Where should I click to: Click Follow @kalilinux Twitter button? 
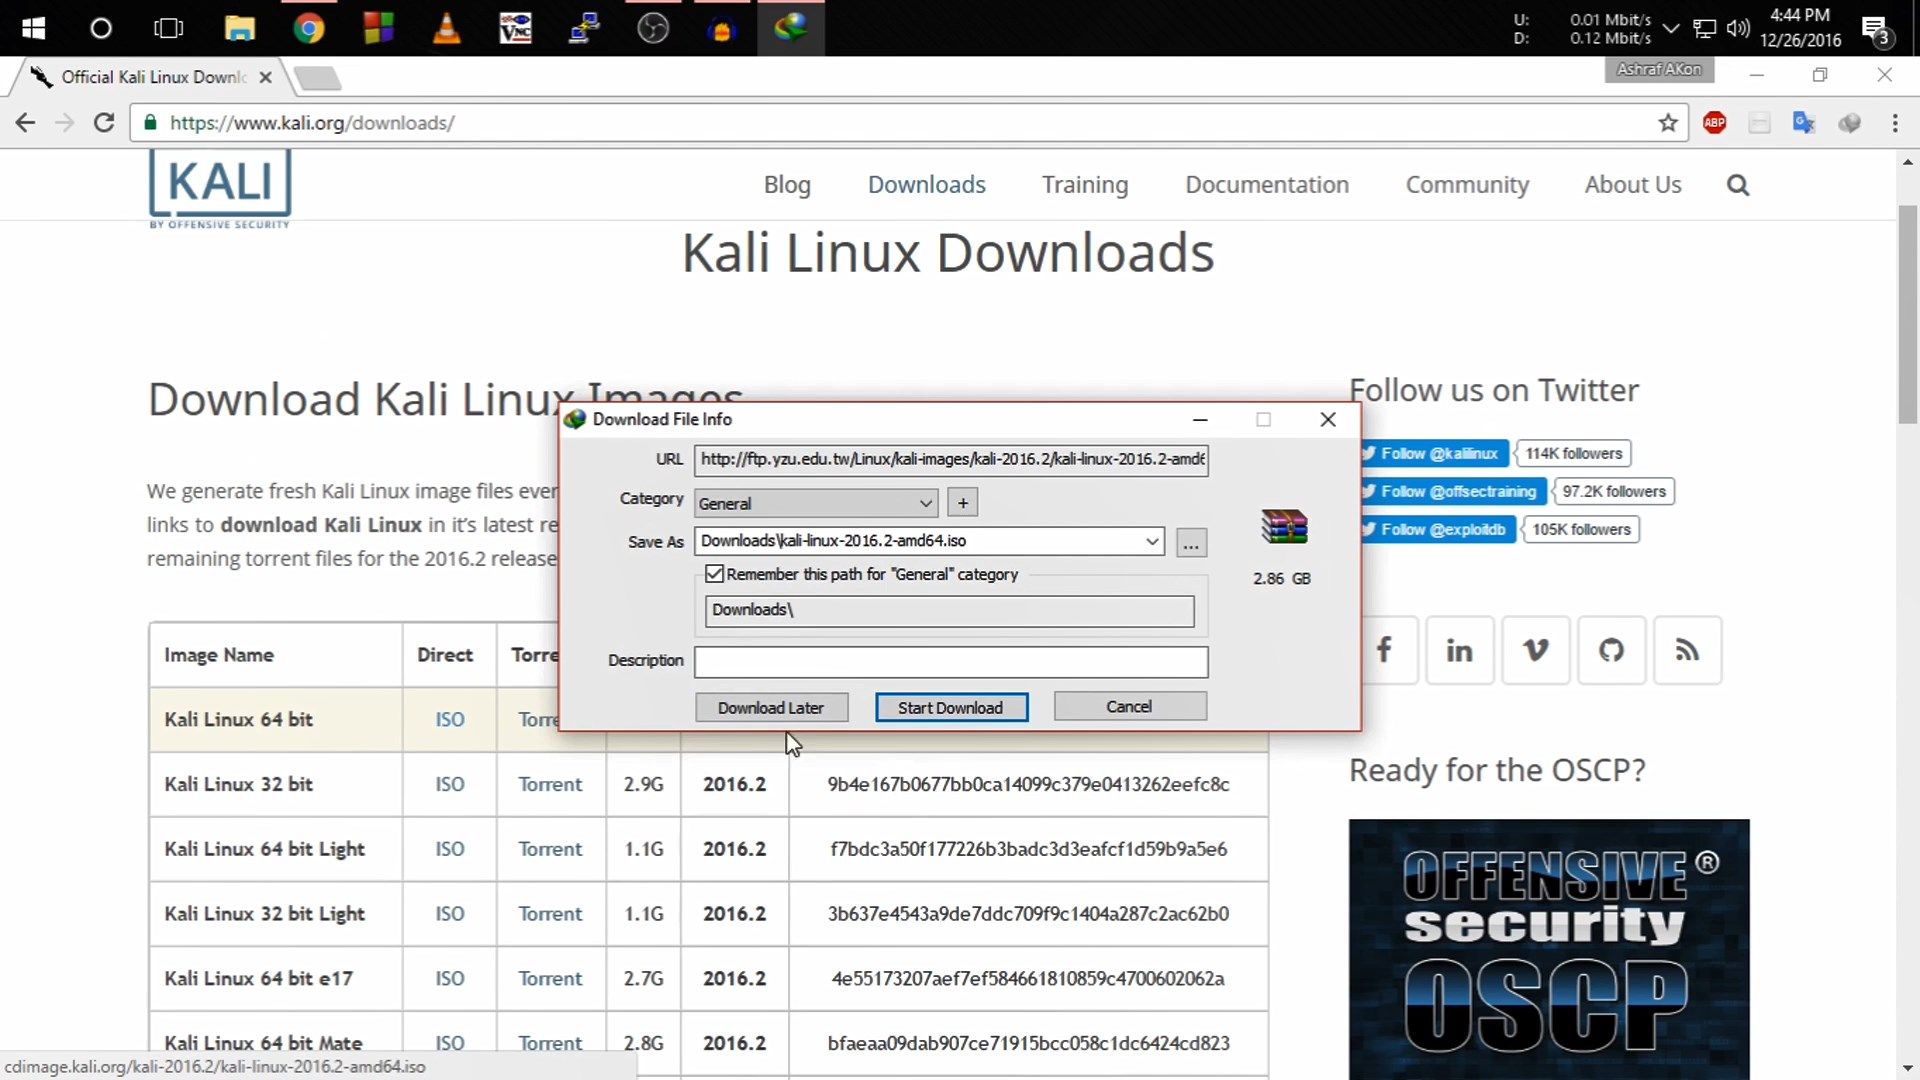point(1432,453)
